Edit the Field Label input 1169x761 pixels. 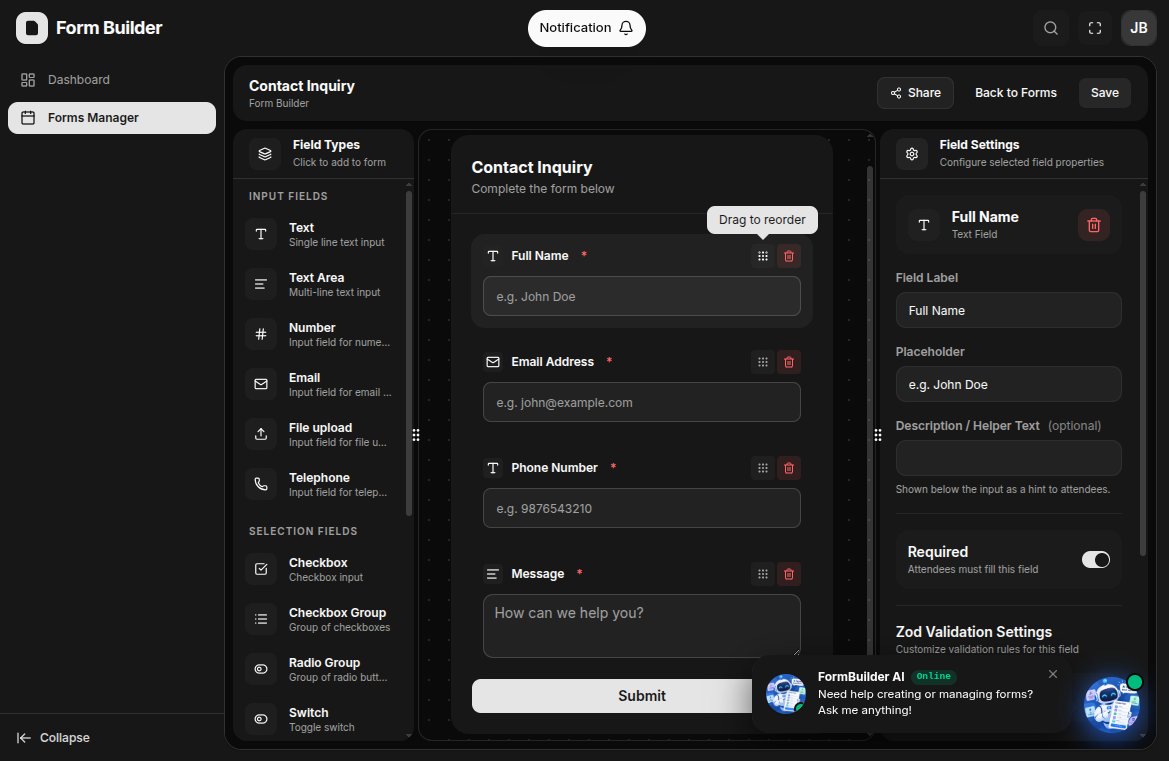click(1008, 310)
